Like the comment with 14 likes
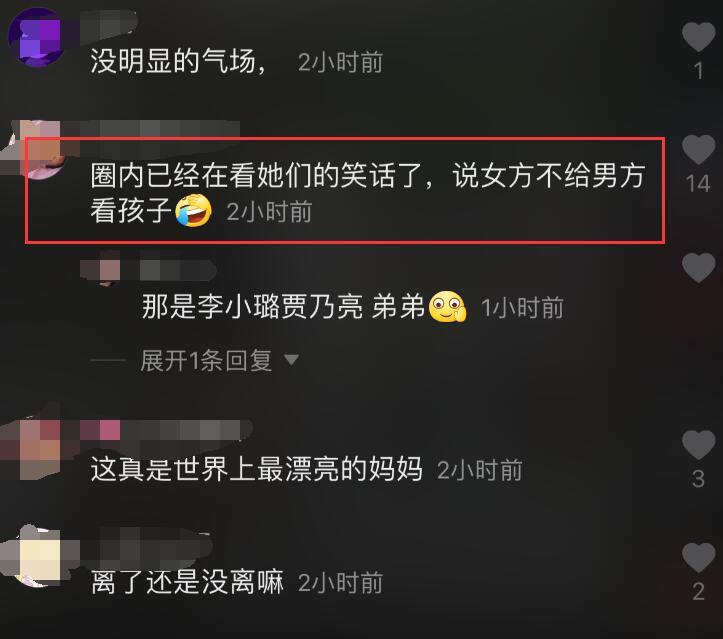 pyautogui.click(x=699, y=149)
